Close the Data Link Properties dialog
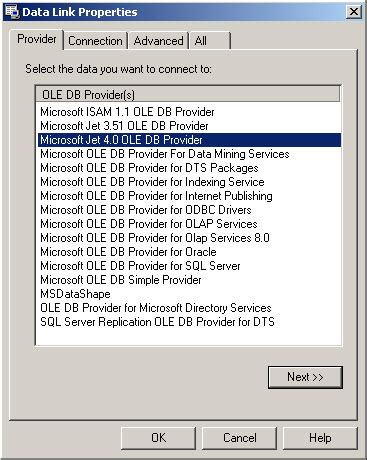The height and width of the screenshot is (460, 367). tap(353, 12)
